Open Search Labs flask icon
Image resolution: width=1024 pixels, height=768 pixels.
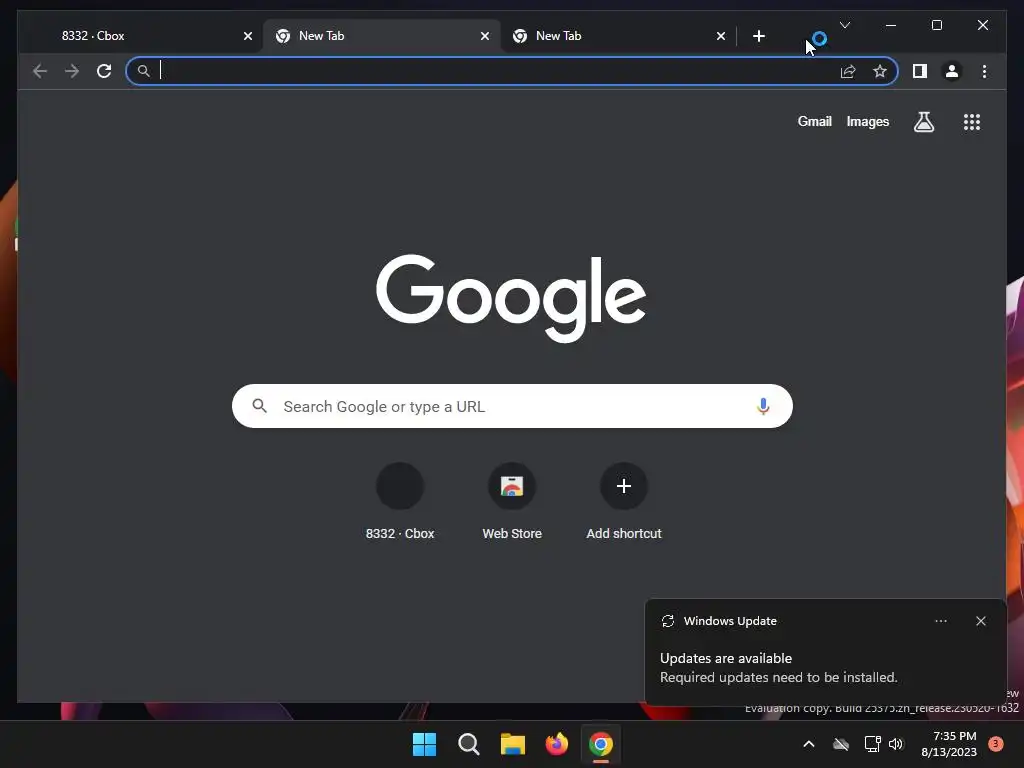point(923,121)
